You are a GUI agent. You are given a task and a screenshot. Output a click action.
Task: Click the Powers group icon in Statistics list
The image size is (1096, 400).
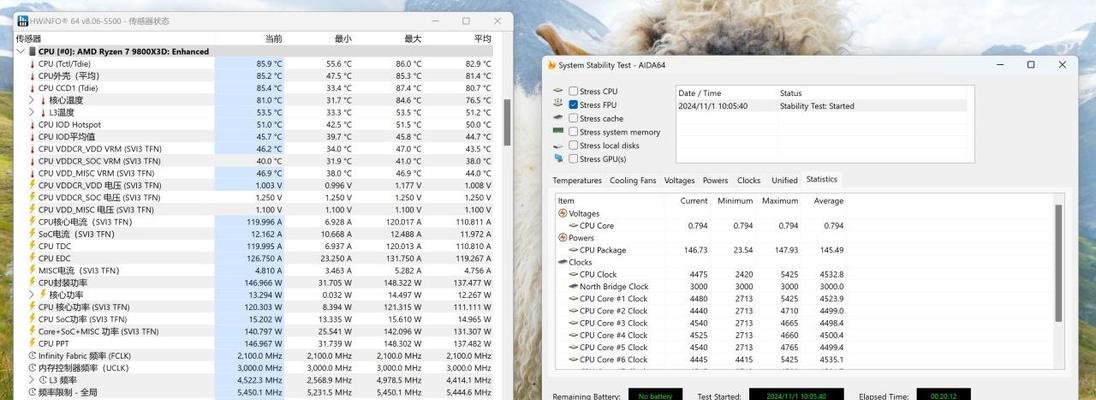point(563,238)
